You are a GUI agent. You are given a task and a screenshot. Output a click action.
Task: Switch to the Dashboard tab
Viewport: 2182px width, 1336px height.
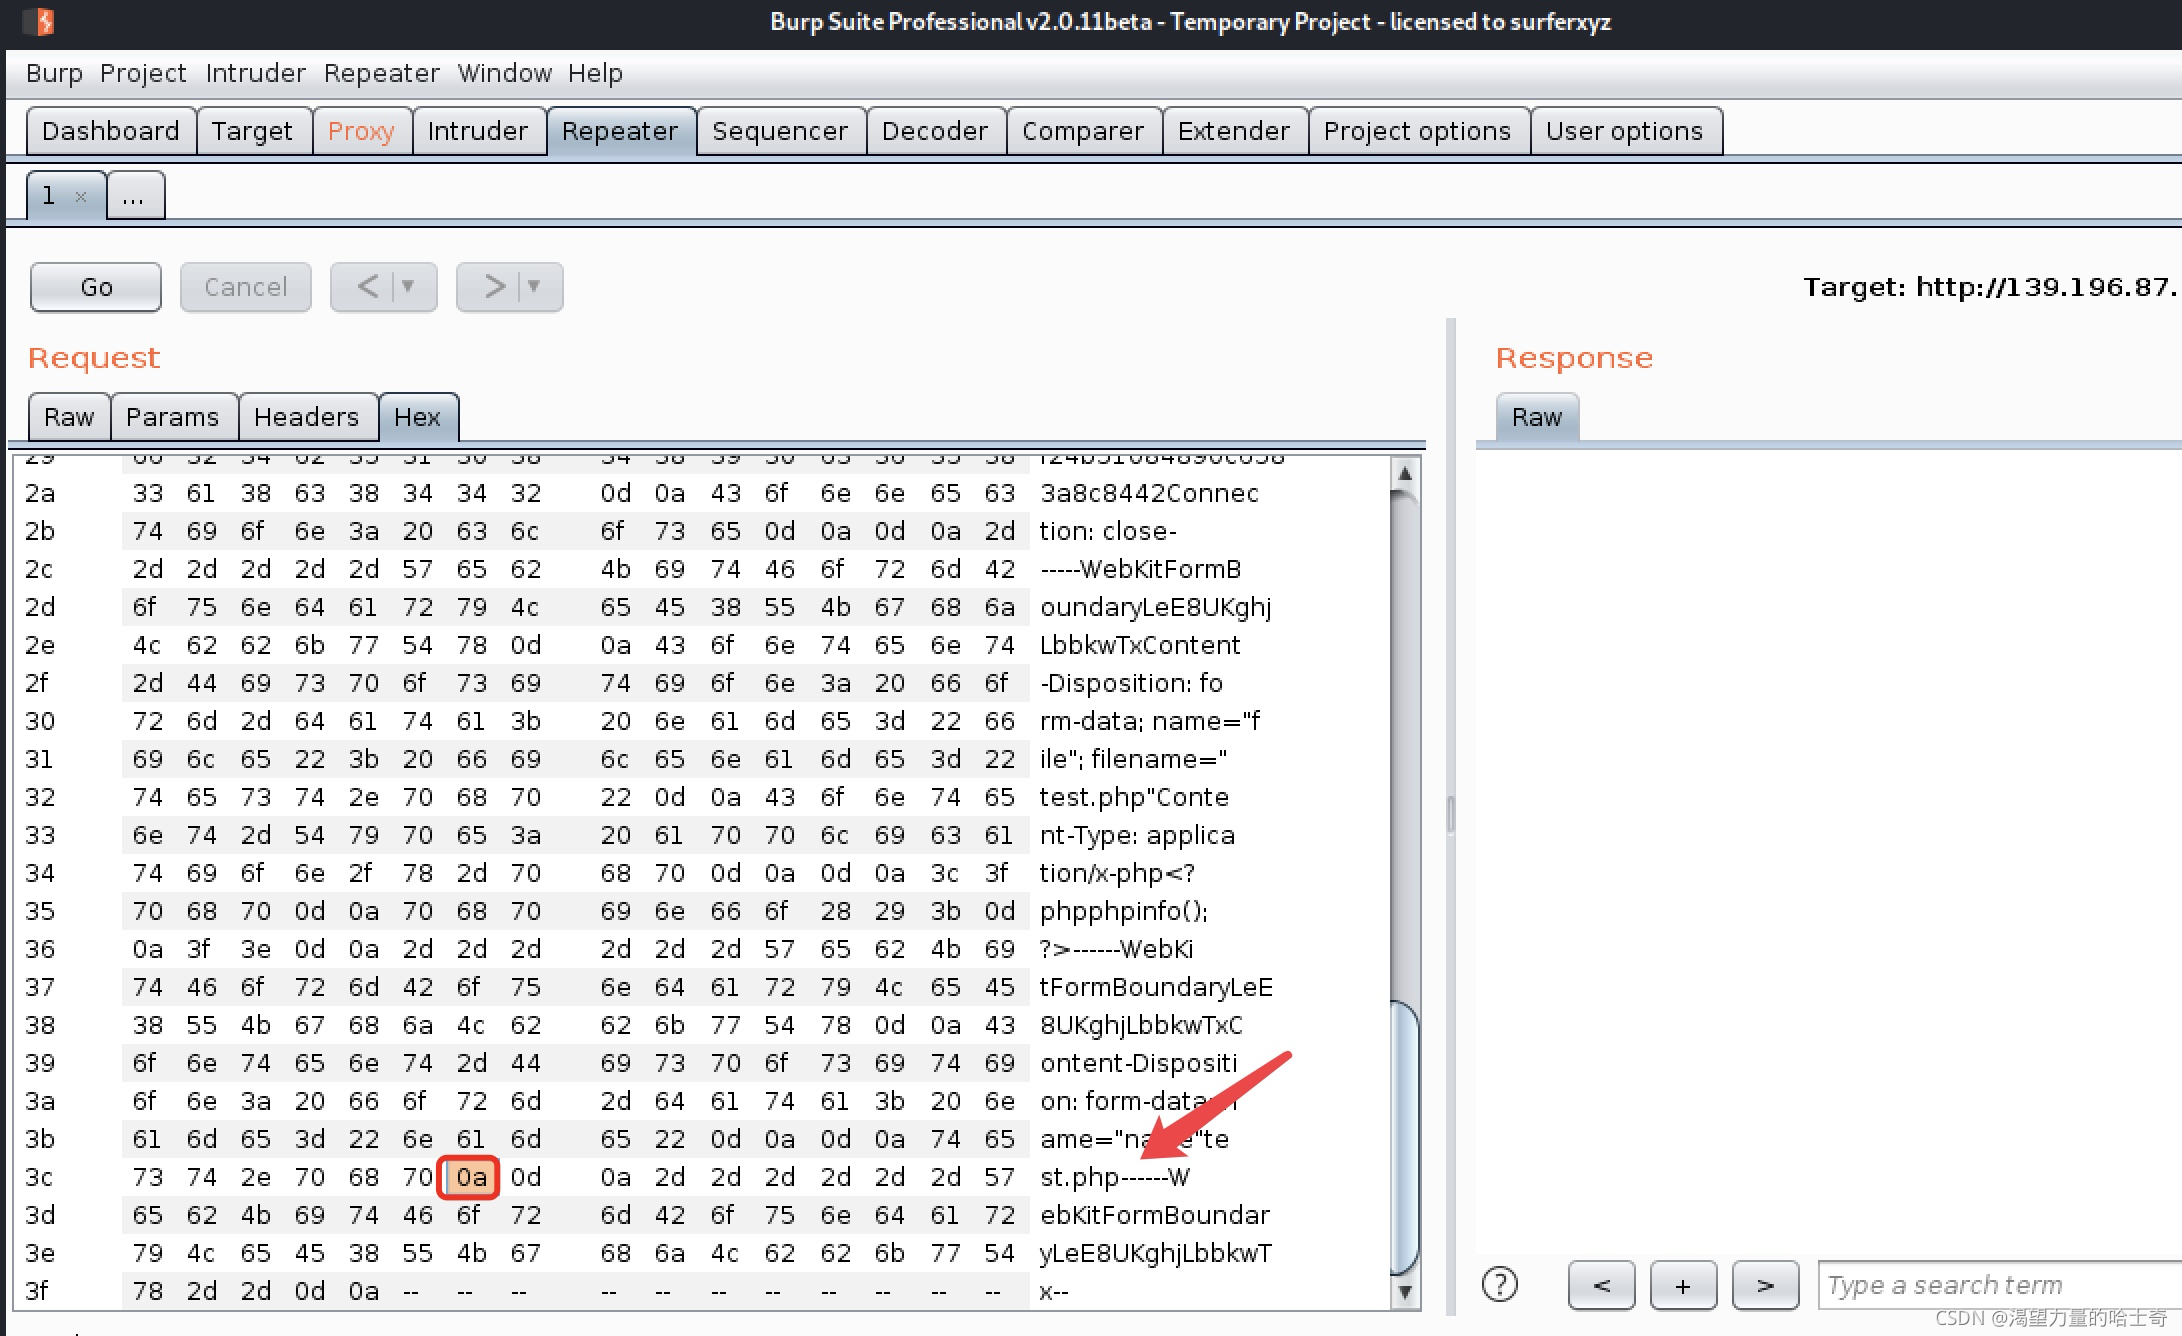click(111, 131)
